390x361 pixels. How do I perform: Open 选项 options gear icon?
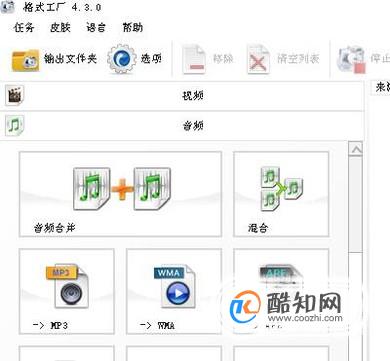[x=122, y=59]
